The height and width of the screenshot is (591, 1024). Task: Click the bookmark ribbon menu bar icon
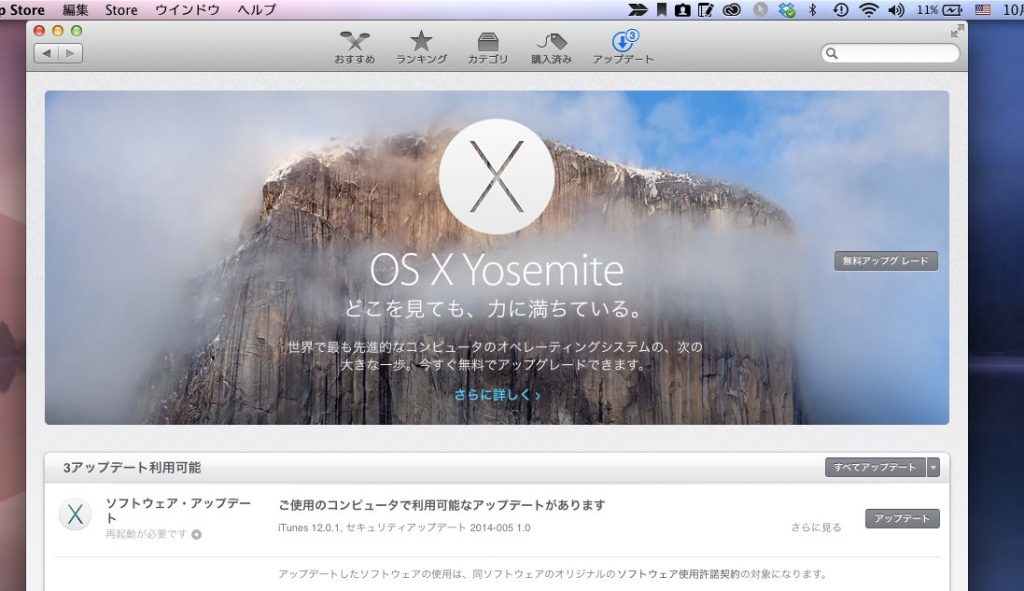662,10
